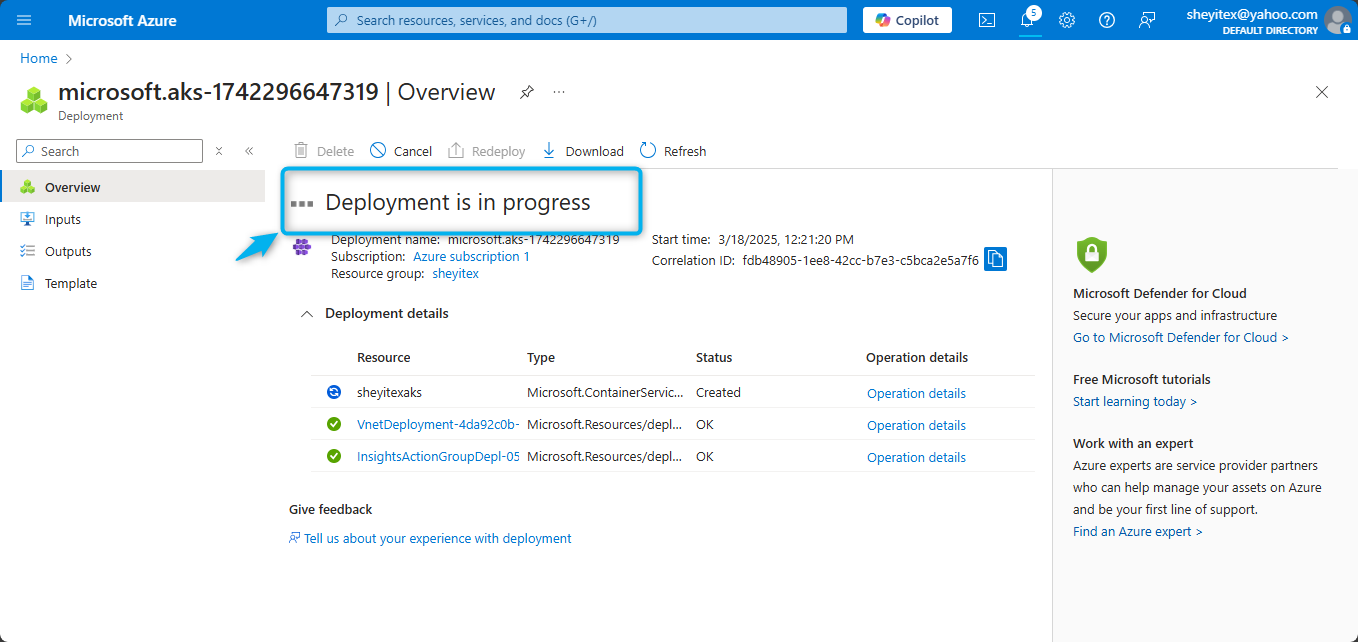Click the Microsoft.ContainerServic... type cell

coord(606,393)
